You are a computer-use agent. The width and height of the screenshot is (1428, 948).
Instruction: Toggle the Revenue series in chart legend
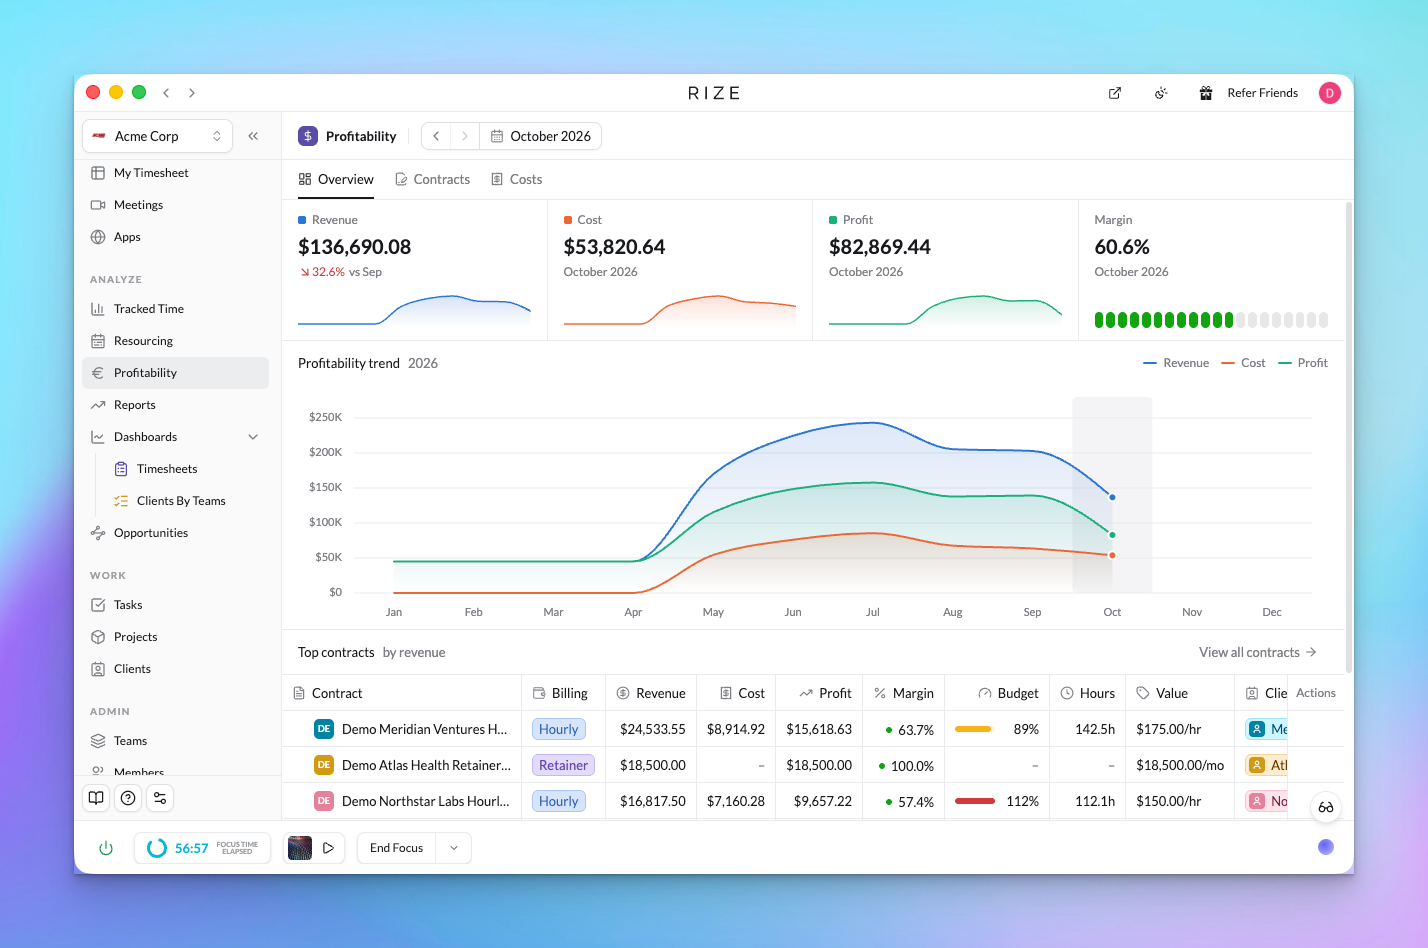[1176, 363]
